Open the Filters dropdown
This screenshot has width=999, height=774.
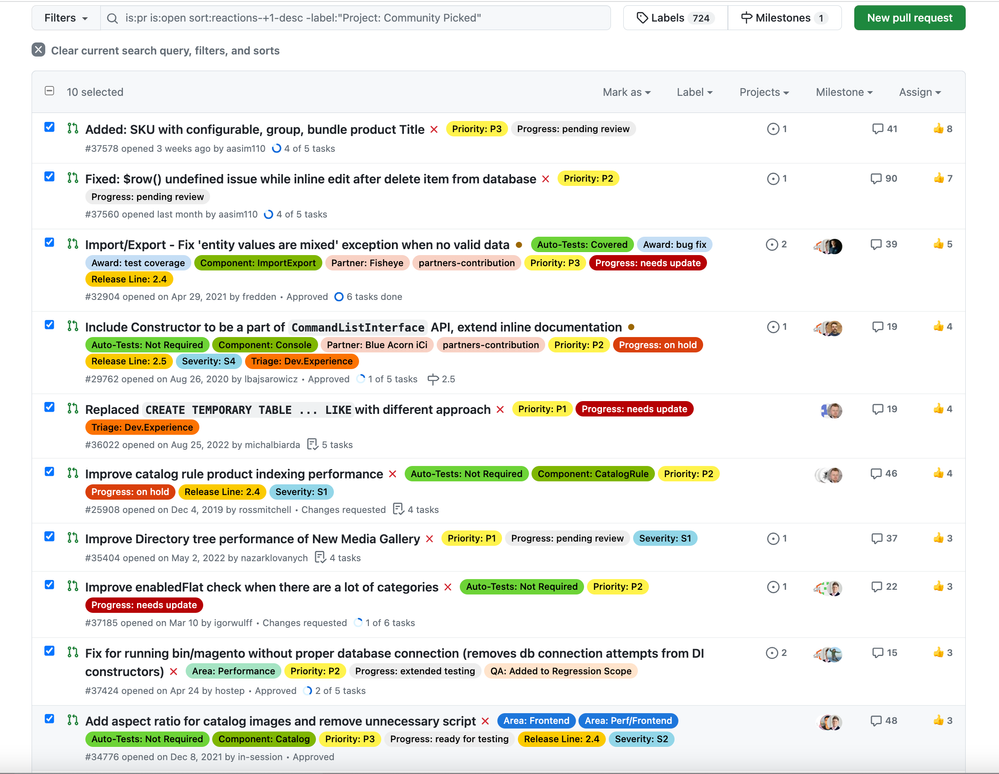coord(66,18)
